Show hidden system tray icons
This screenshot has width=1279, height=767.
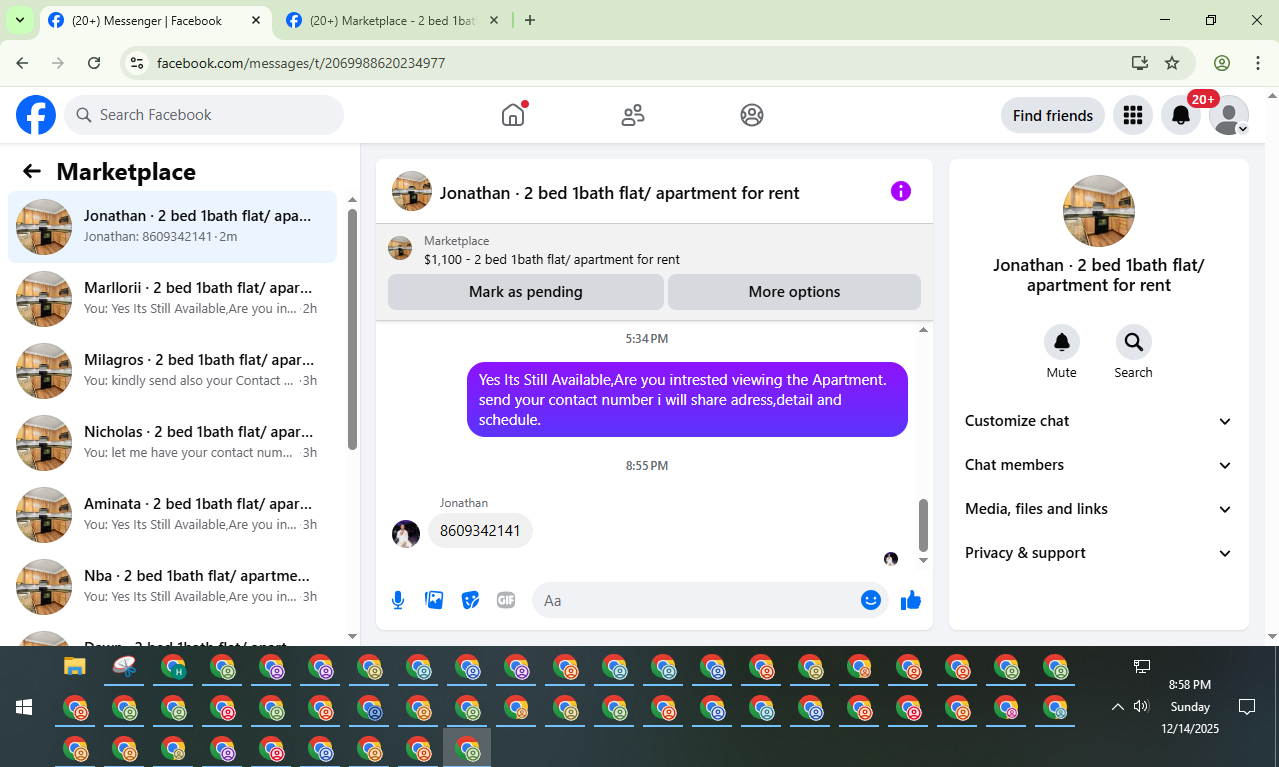point(1117,707)
